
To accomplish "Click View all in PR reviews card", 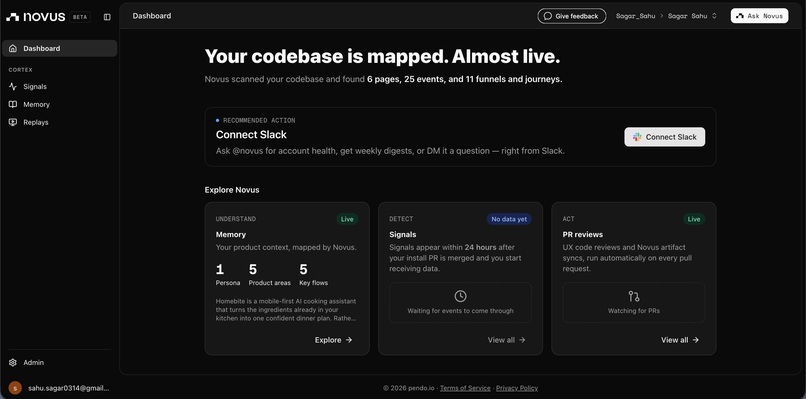I will coord(680,340).
